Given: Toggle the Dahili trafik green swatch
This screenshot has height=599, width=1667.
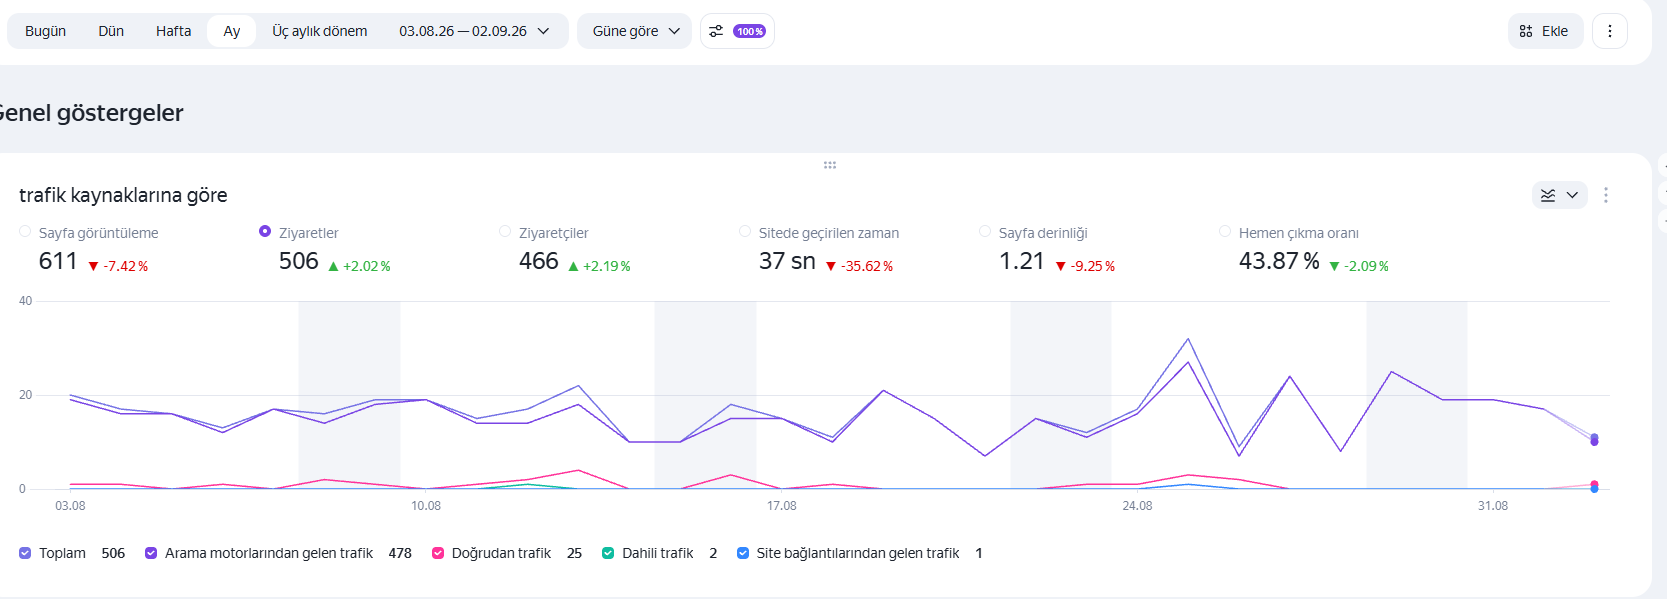Looking at the screenshot, I should pyautogui.click(x=608, y=553).
